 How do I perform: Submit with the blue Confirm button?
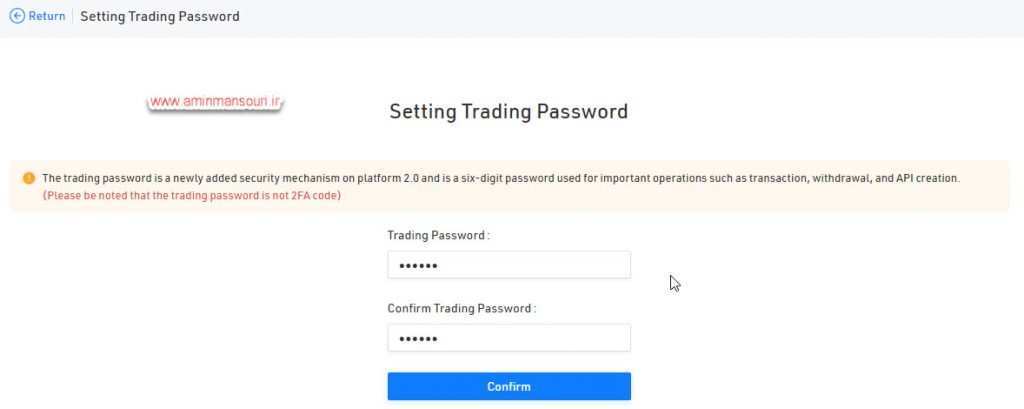pos(509,386)
